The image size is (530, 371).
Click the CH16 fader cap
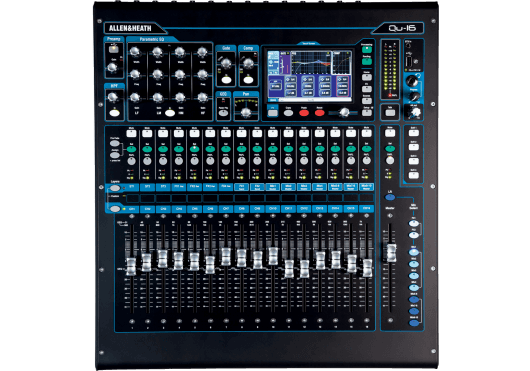click(x=367, y=268)
